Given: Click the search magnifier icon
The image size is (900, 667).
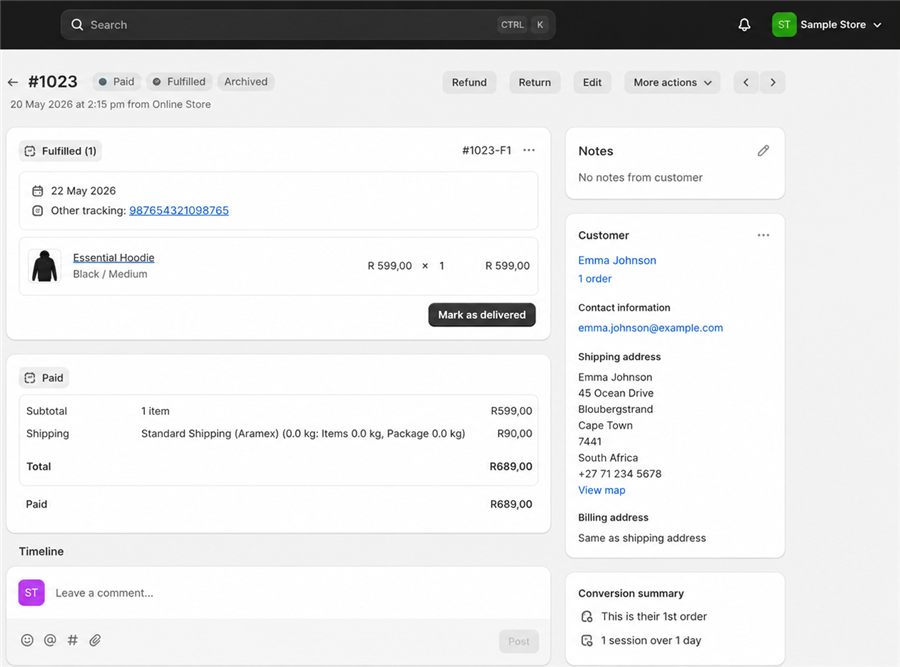Looking at the screenshot, I should pos(77,25).
